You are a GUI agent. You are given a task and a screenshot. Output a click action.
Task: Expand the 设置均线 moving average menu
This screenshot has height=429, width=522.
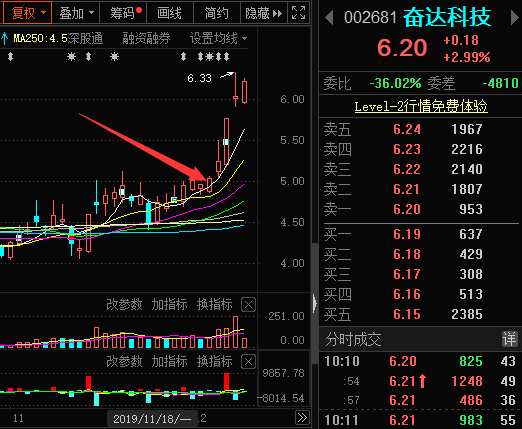pos(219,39)
